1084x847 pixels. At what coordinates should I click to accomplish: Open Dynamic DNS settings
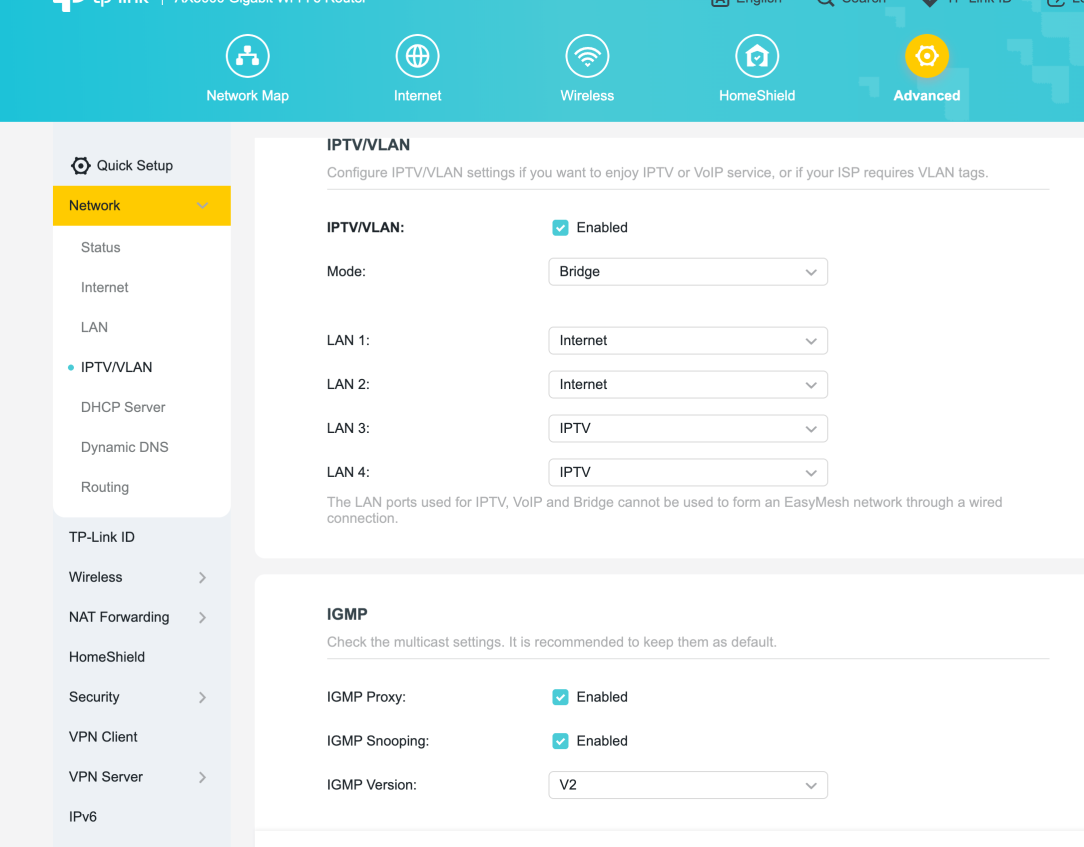[124, 447]
